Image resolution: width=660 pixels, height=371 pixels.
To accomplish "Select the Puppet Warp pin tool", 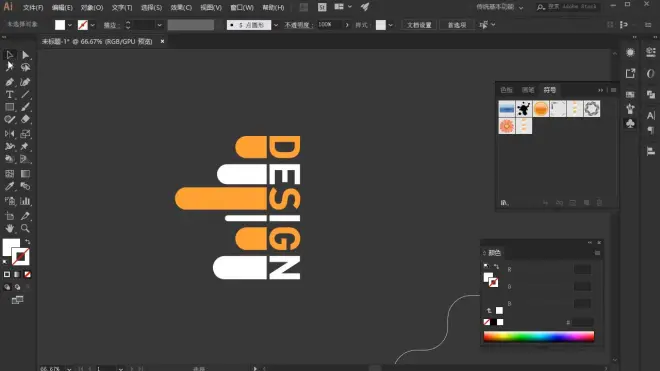I will click(25, 147).
